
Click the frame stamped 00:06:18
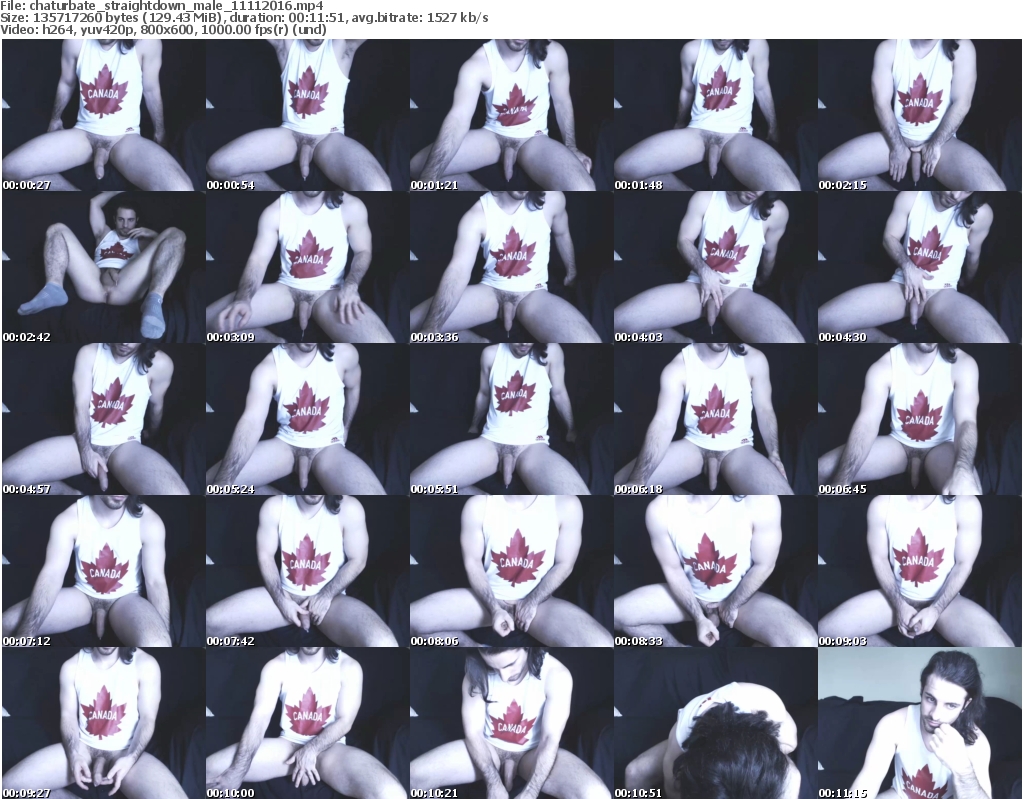715,419
